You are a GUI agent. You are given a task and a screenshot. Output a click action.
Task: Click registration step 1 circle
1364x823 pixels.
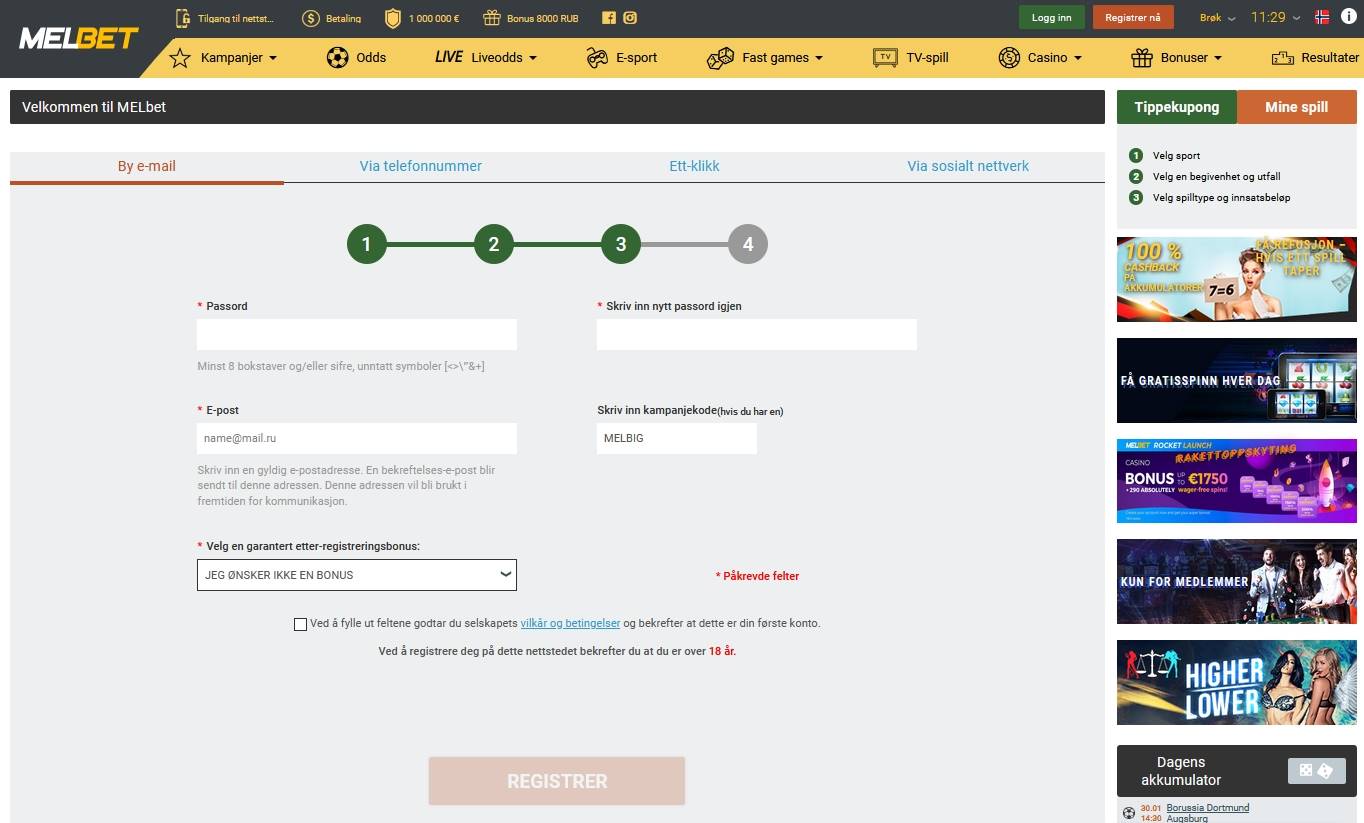(367, 244)
